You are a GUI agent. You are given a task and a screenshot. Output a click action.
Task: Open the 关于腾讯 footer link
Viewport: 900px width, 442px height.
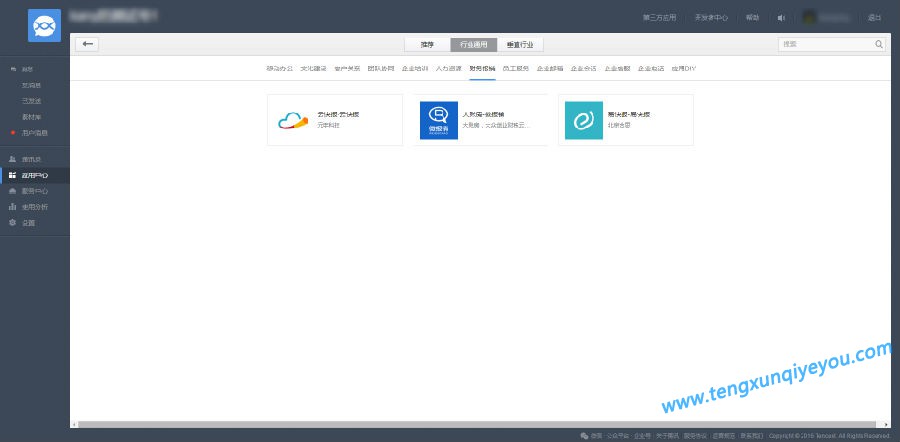[x=668, y=436]
